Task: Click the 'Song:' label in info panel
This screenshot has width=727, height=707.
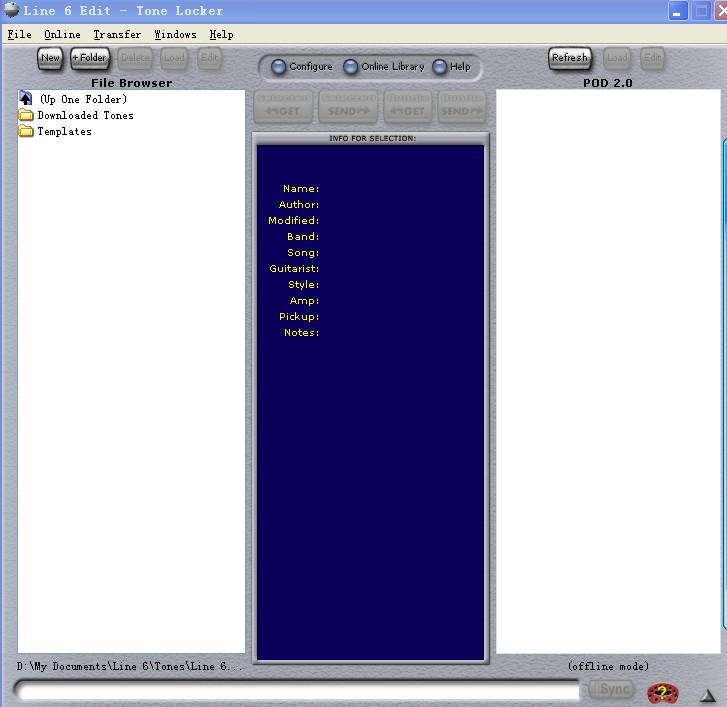Action: click(x=303, y=253)
